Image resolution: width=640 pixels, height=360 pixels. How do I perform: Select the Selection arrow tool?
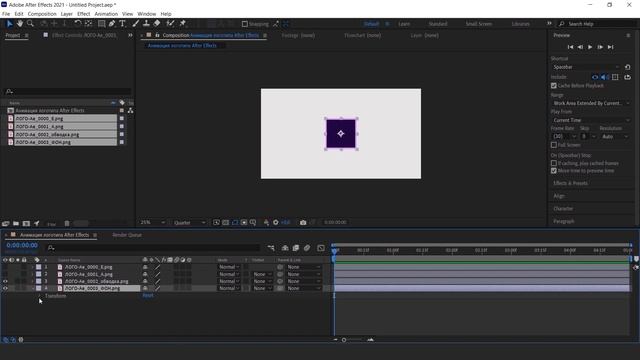[10, 24]
